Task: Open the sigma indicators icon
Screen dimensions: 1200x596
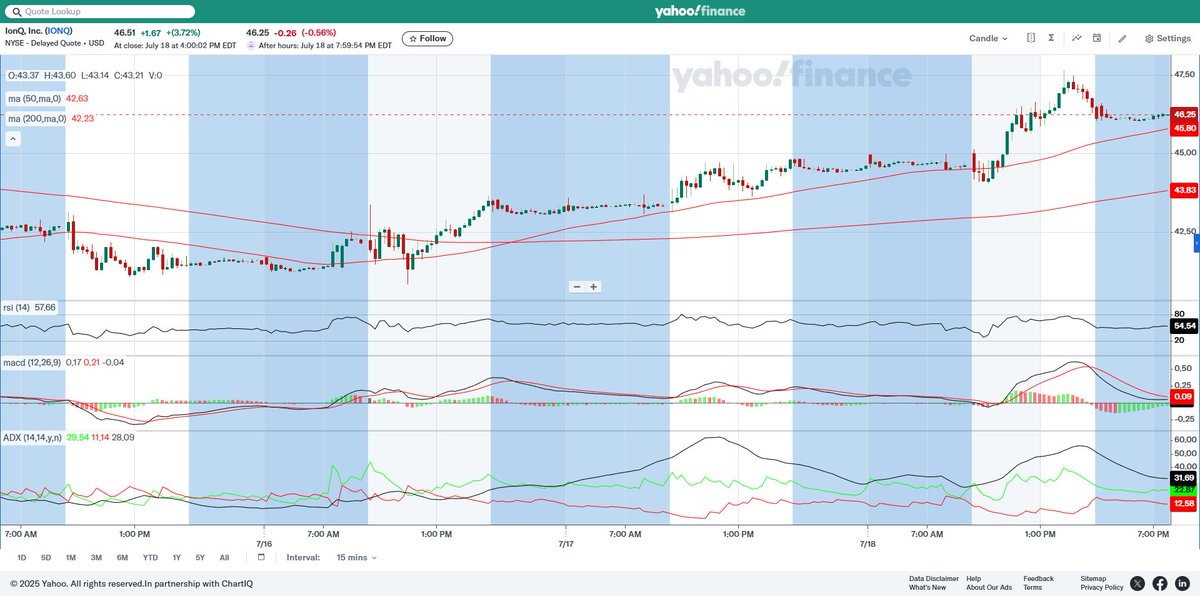Action: click(1052, 38)
